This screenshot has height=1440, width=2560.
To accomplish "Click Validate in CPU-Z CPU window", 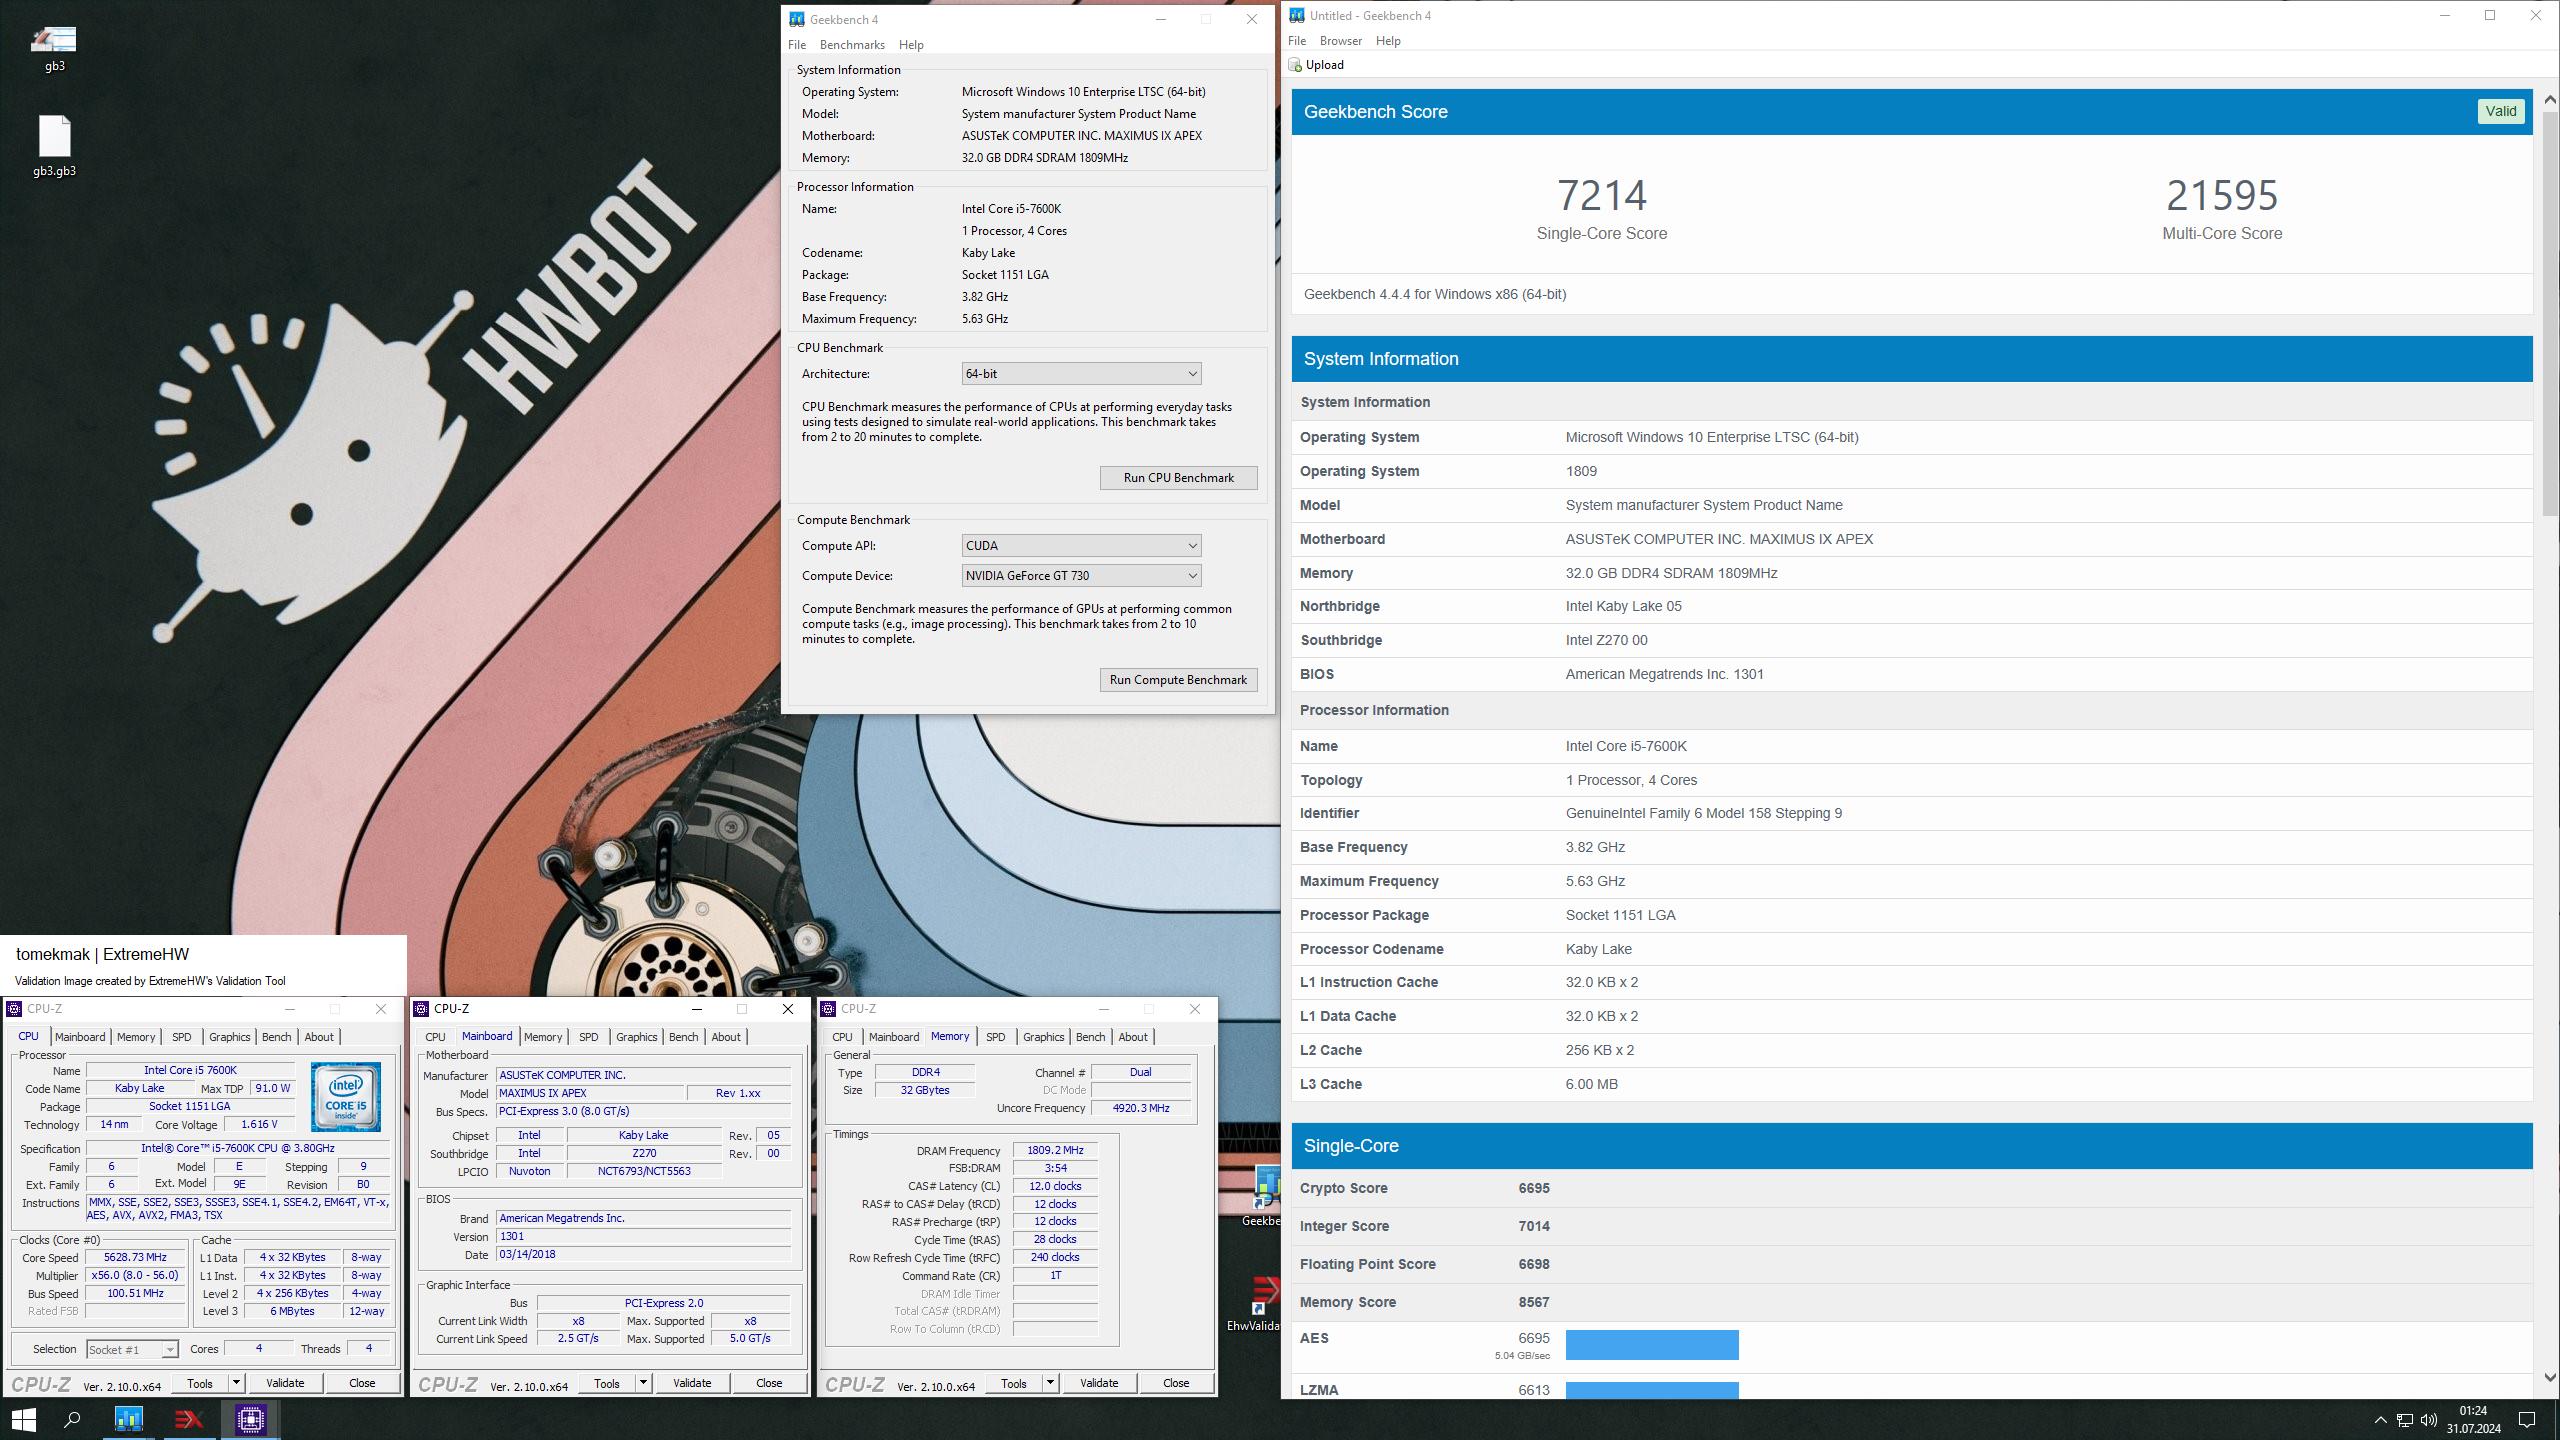I will pyautogui.click(x=285, y=1383).
